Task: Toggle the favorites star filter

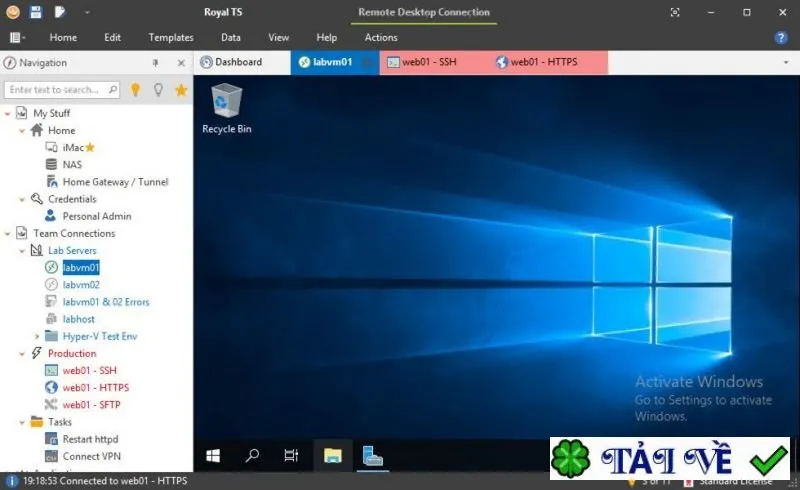Action: 181,90
